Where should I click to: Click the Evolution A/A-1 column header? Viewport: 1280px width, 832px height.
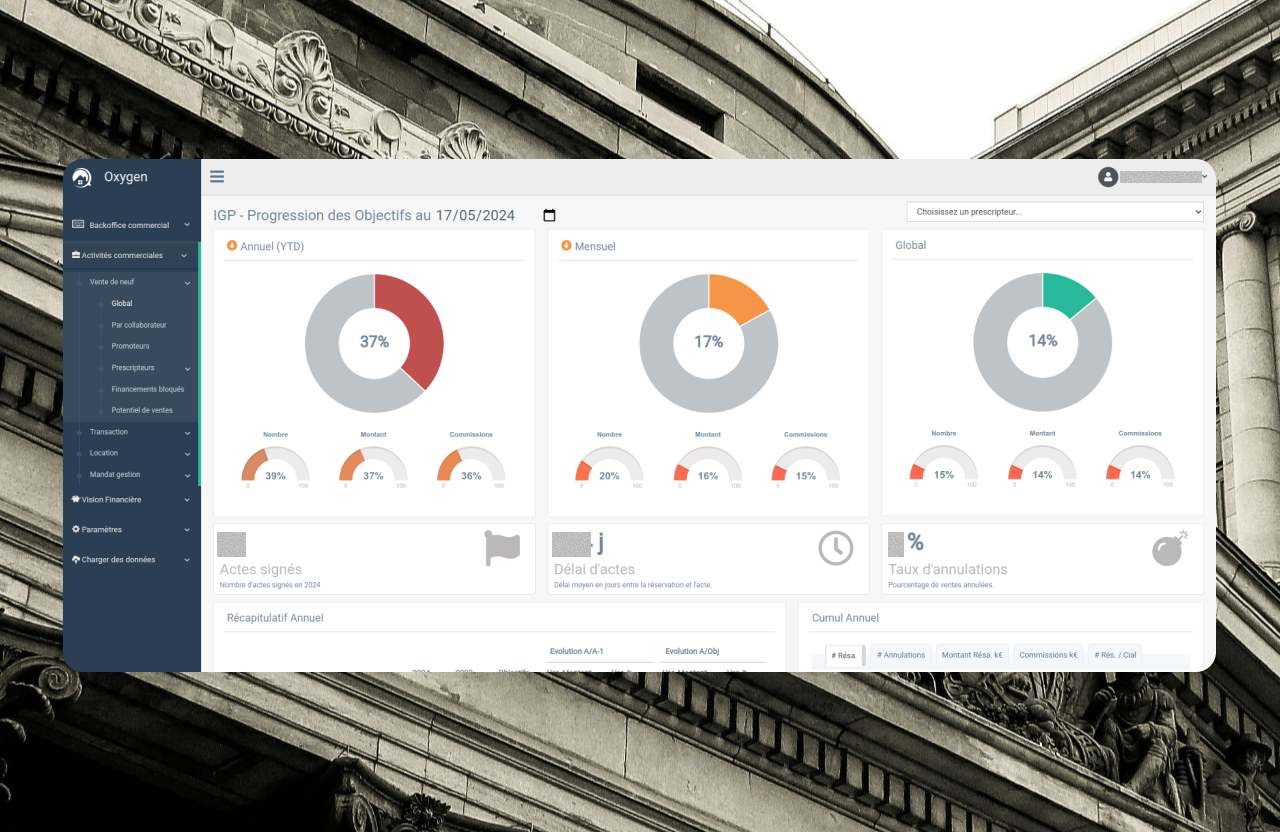(x=575, y=651)
